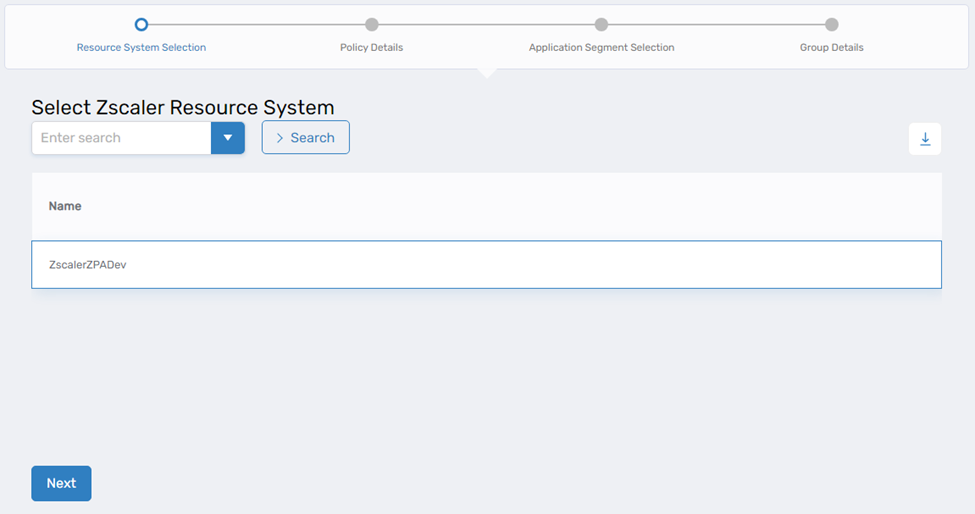Screen dimensions: 975x514
Task: Open the Group Details step label
Action: click(x=831, y=47)
